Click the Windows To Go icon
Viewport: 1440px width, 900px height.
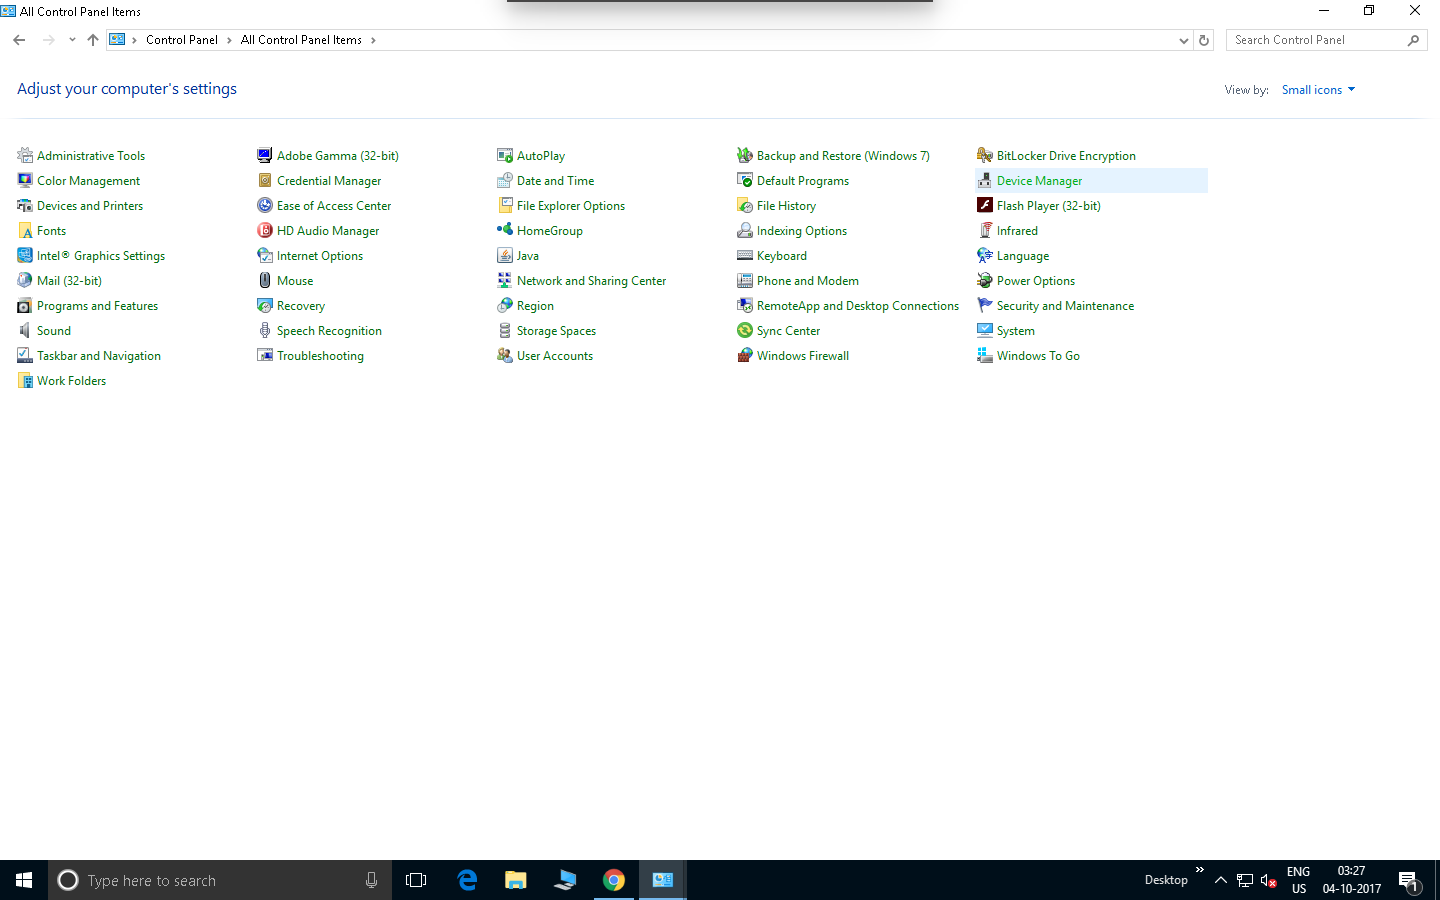pos(985,355)
